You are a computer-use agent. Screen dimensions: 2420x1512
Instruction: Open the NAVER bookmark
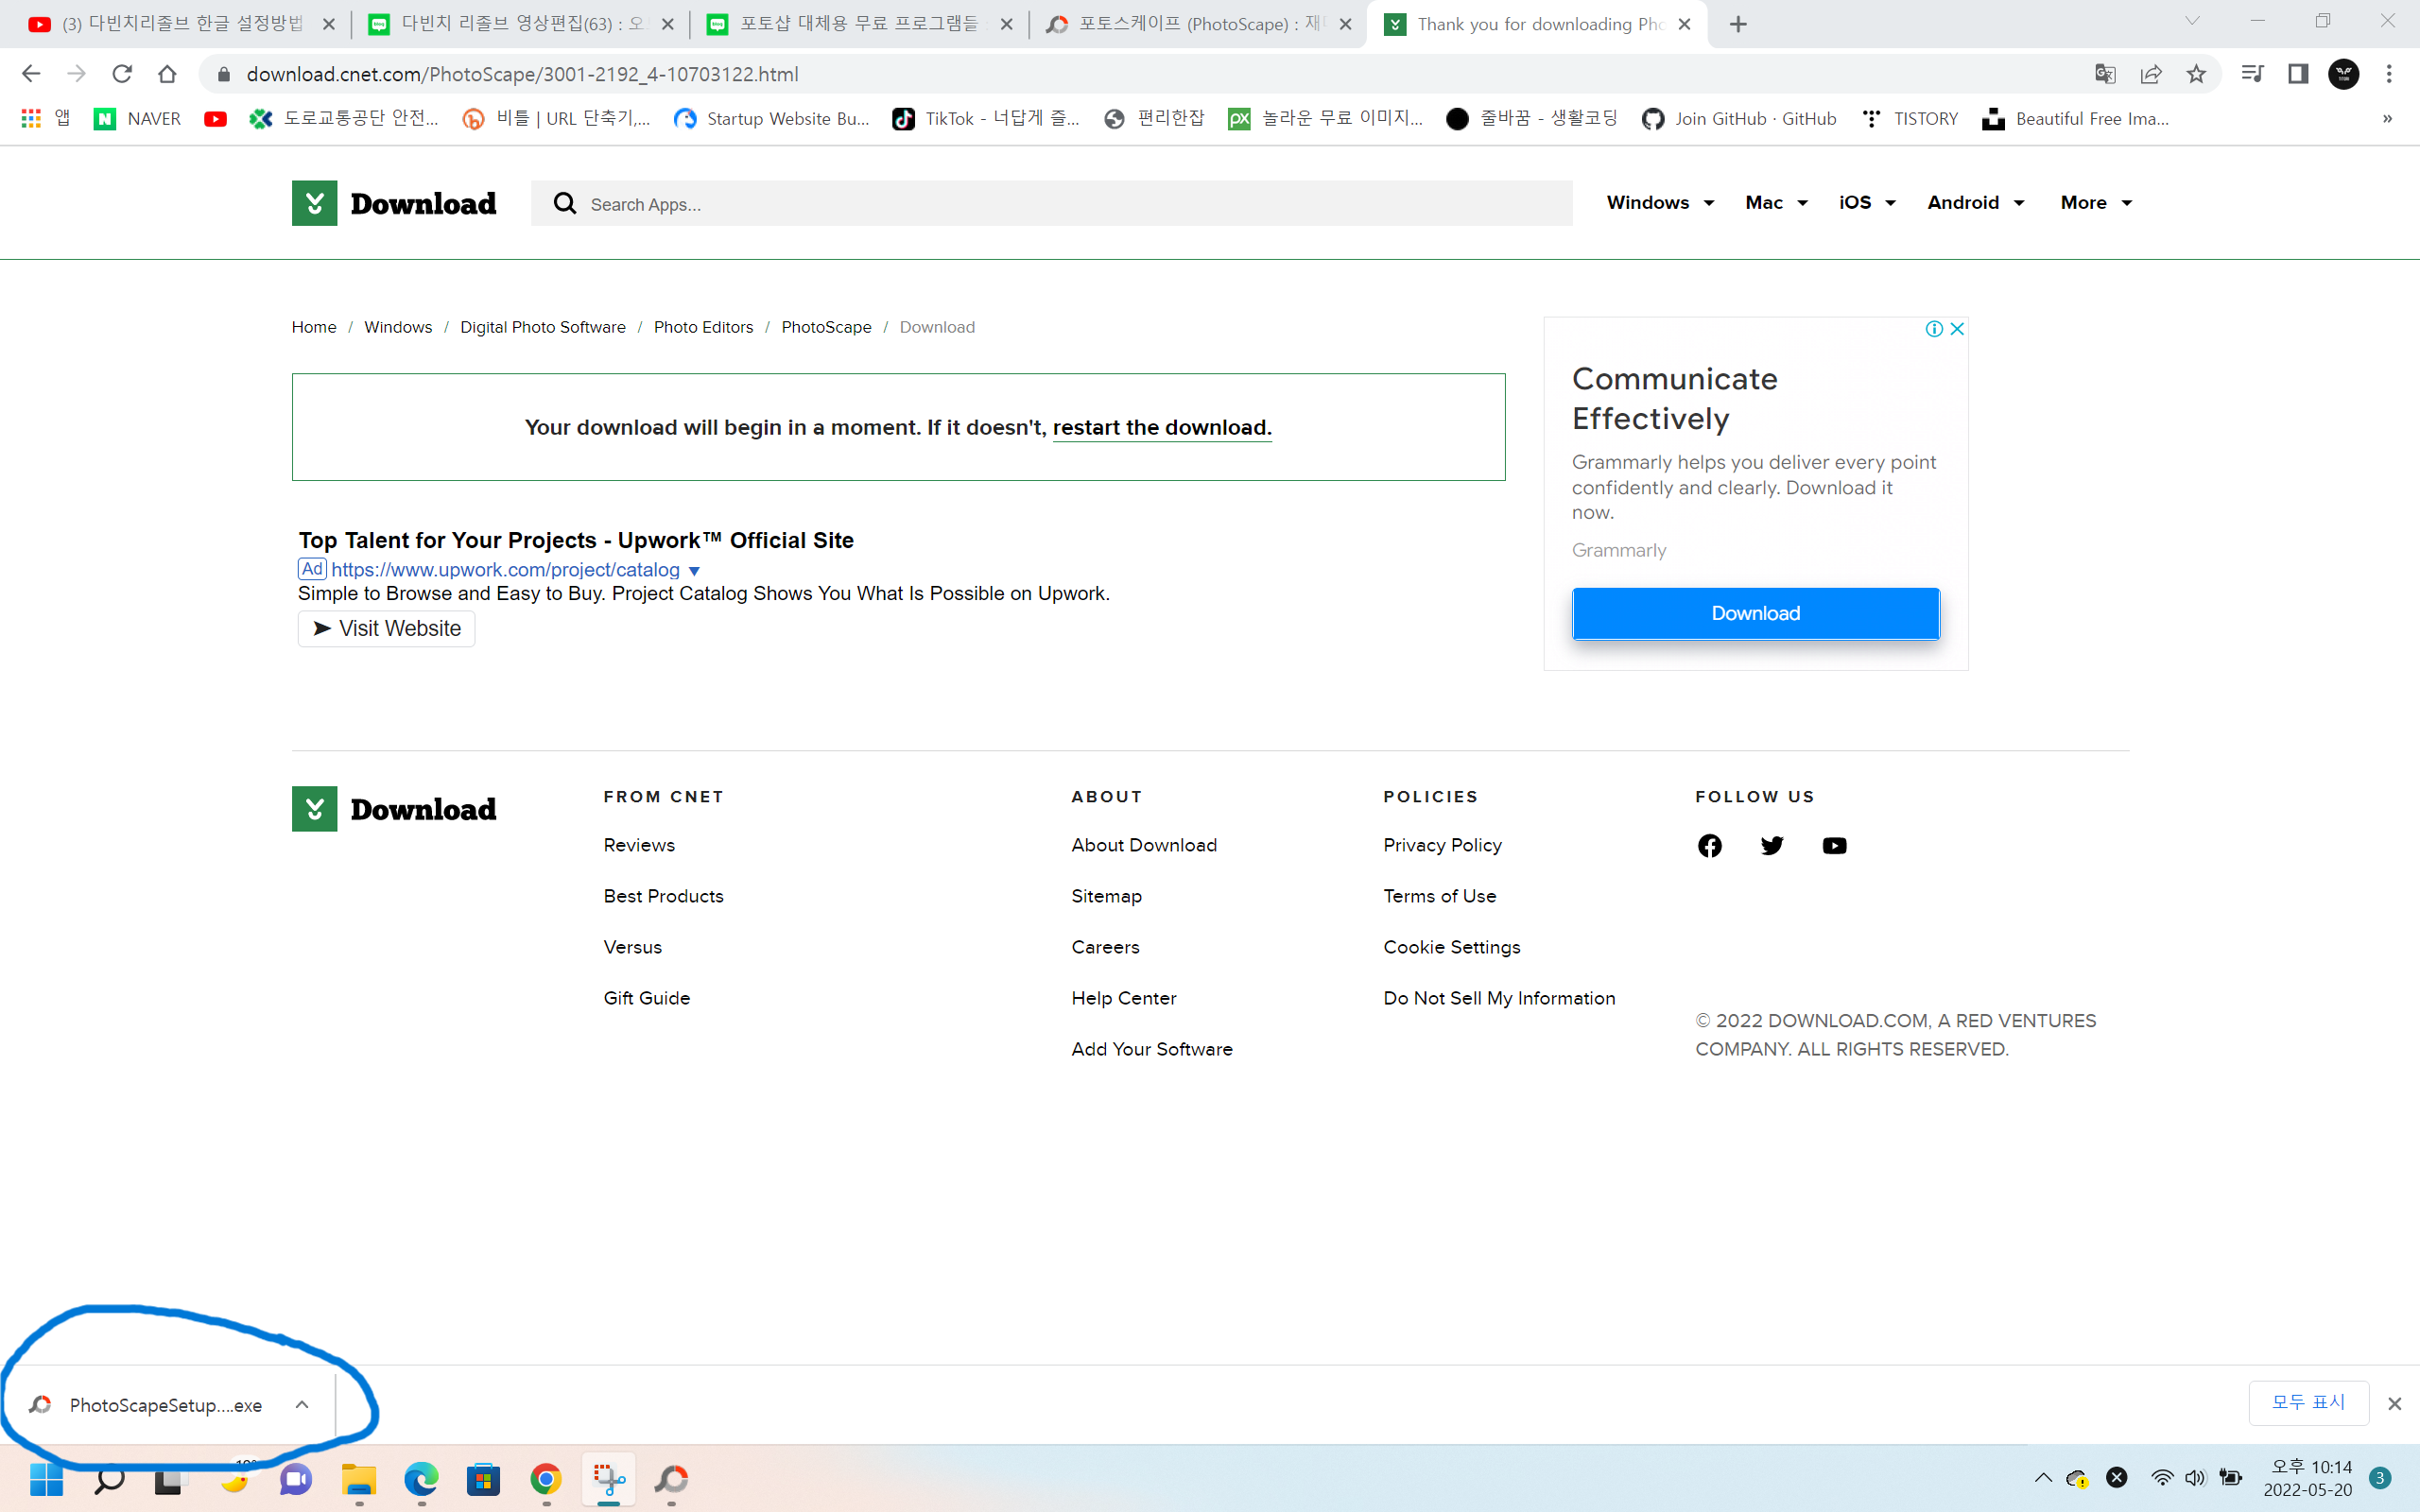coord(138,118)
